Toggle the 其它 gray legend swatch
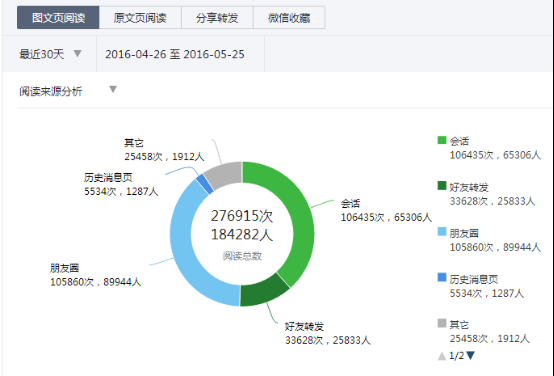The image size is (554, 376). [442, 323]
